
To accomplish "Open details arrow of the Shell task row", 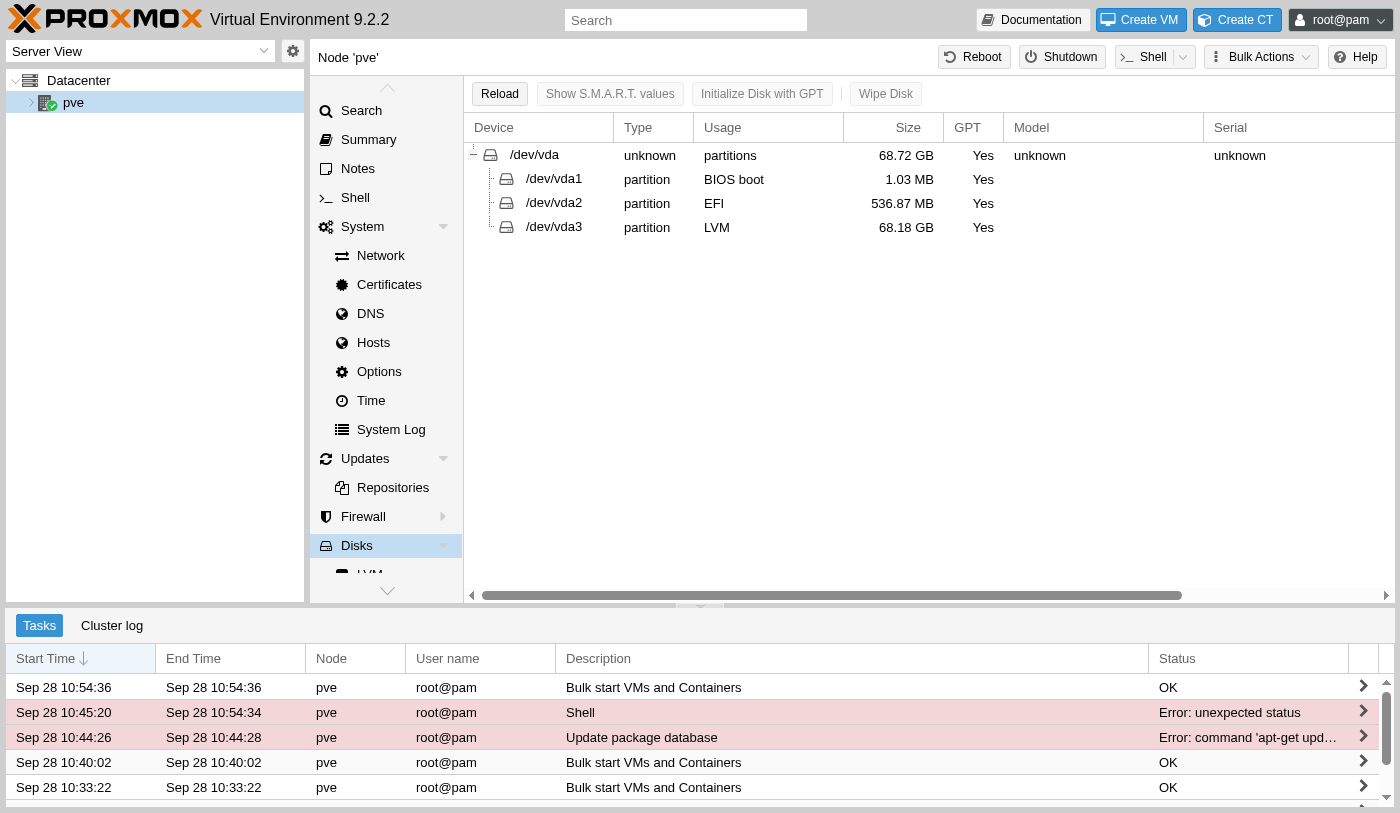I will point(1363,711).
